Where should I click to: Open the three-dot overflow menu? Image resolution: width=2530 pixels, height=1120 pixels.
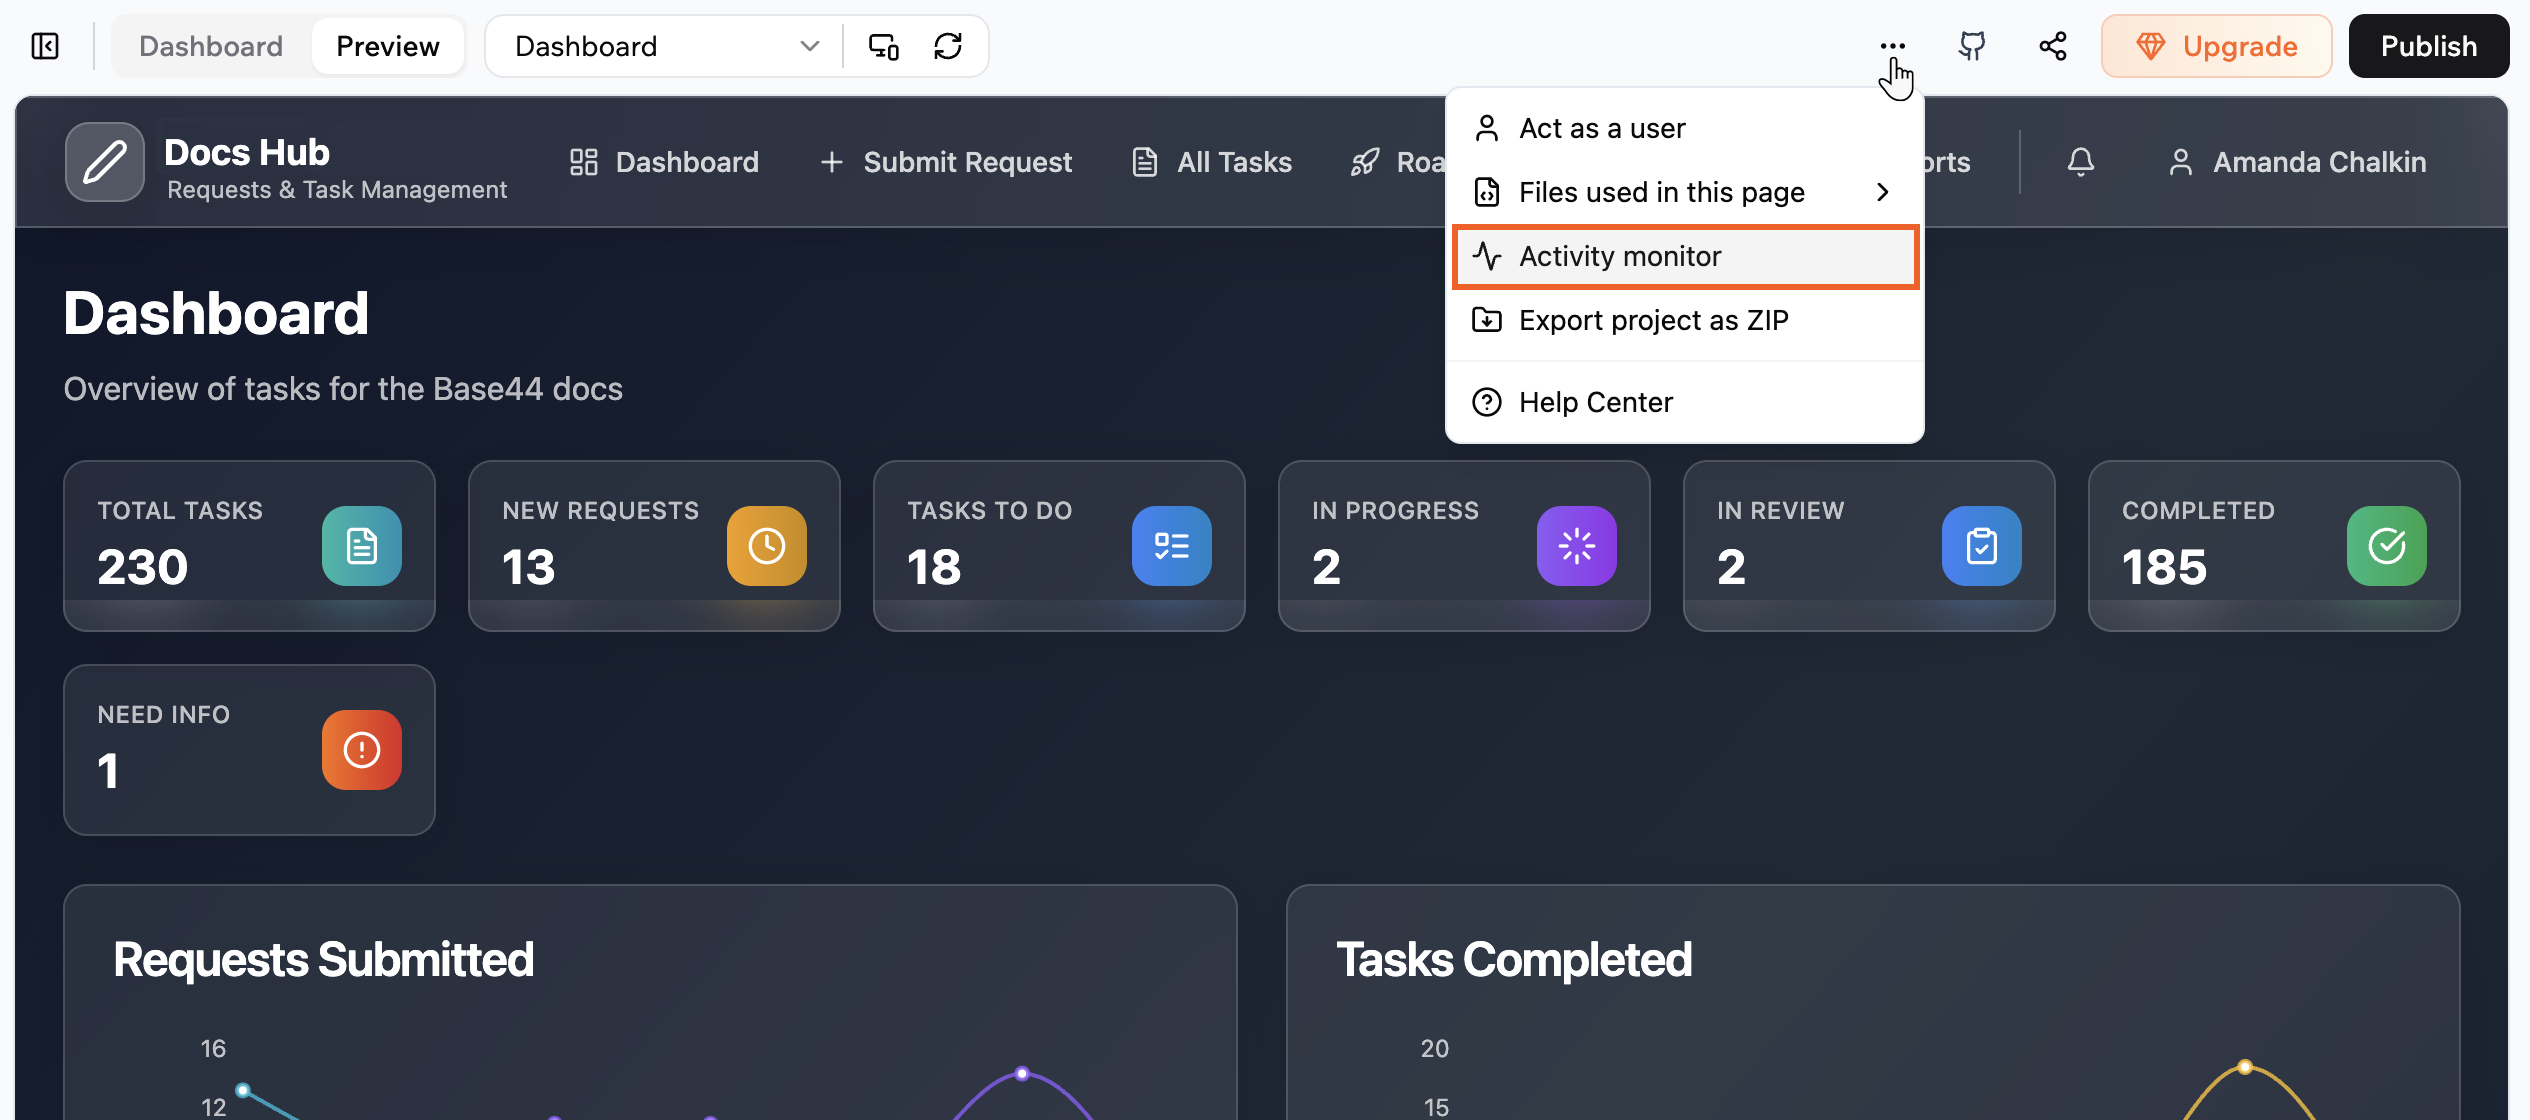(1893, 46)
